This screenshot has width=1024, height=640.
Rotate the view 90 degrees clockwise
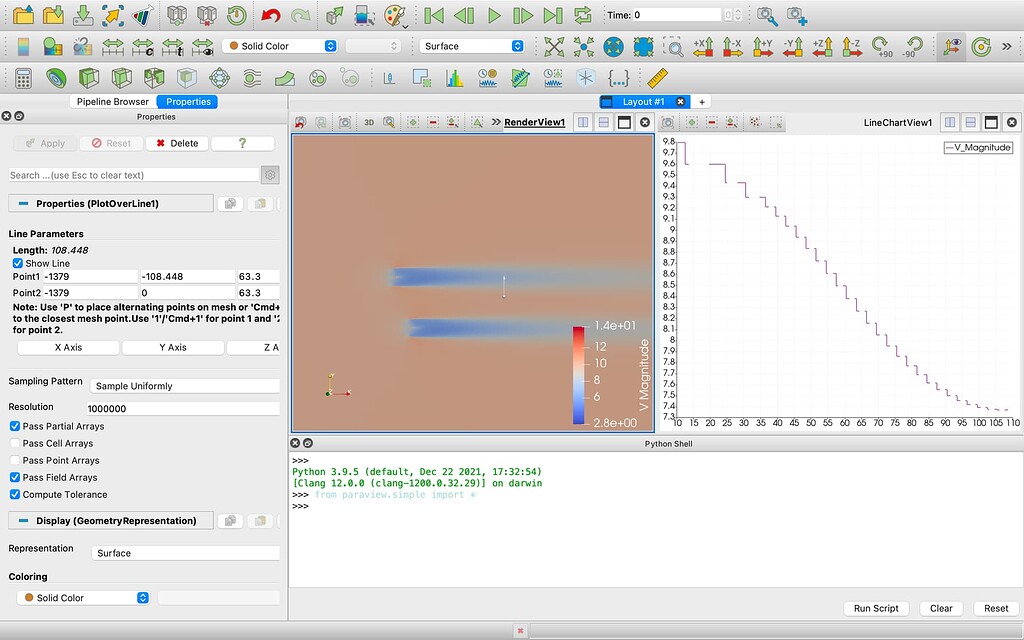pos(882,46)
